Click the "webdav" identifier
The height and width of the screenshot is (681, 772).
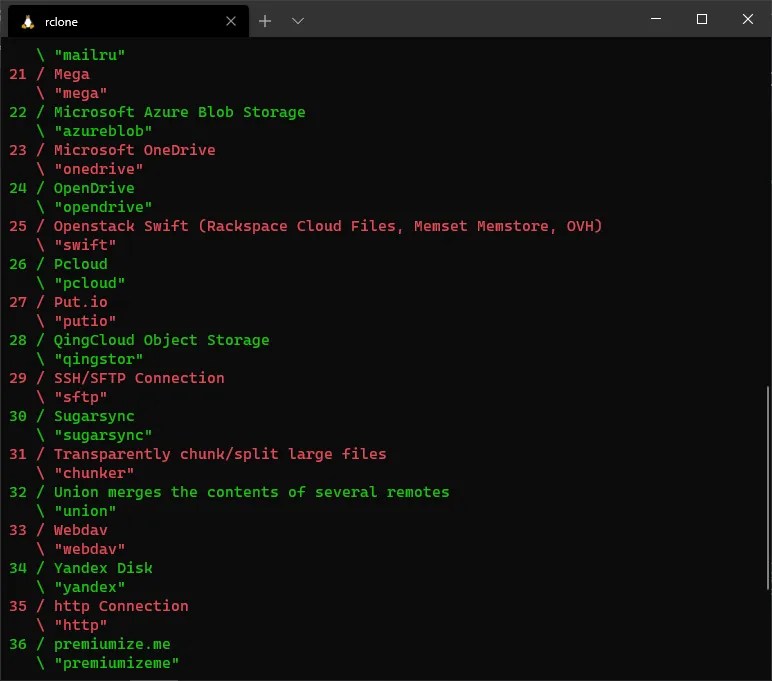coord(90,549)
